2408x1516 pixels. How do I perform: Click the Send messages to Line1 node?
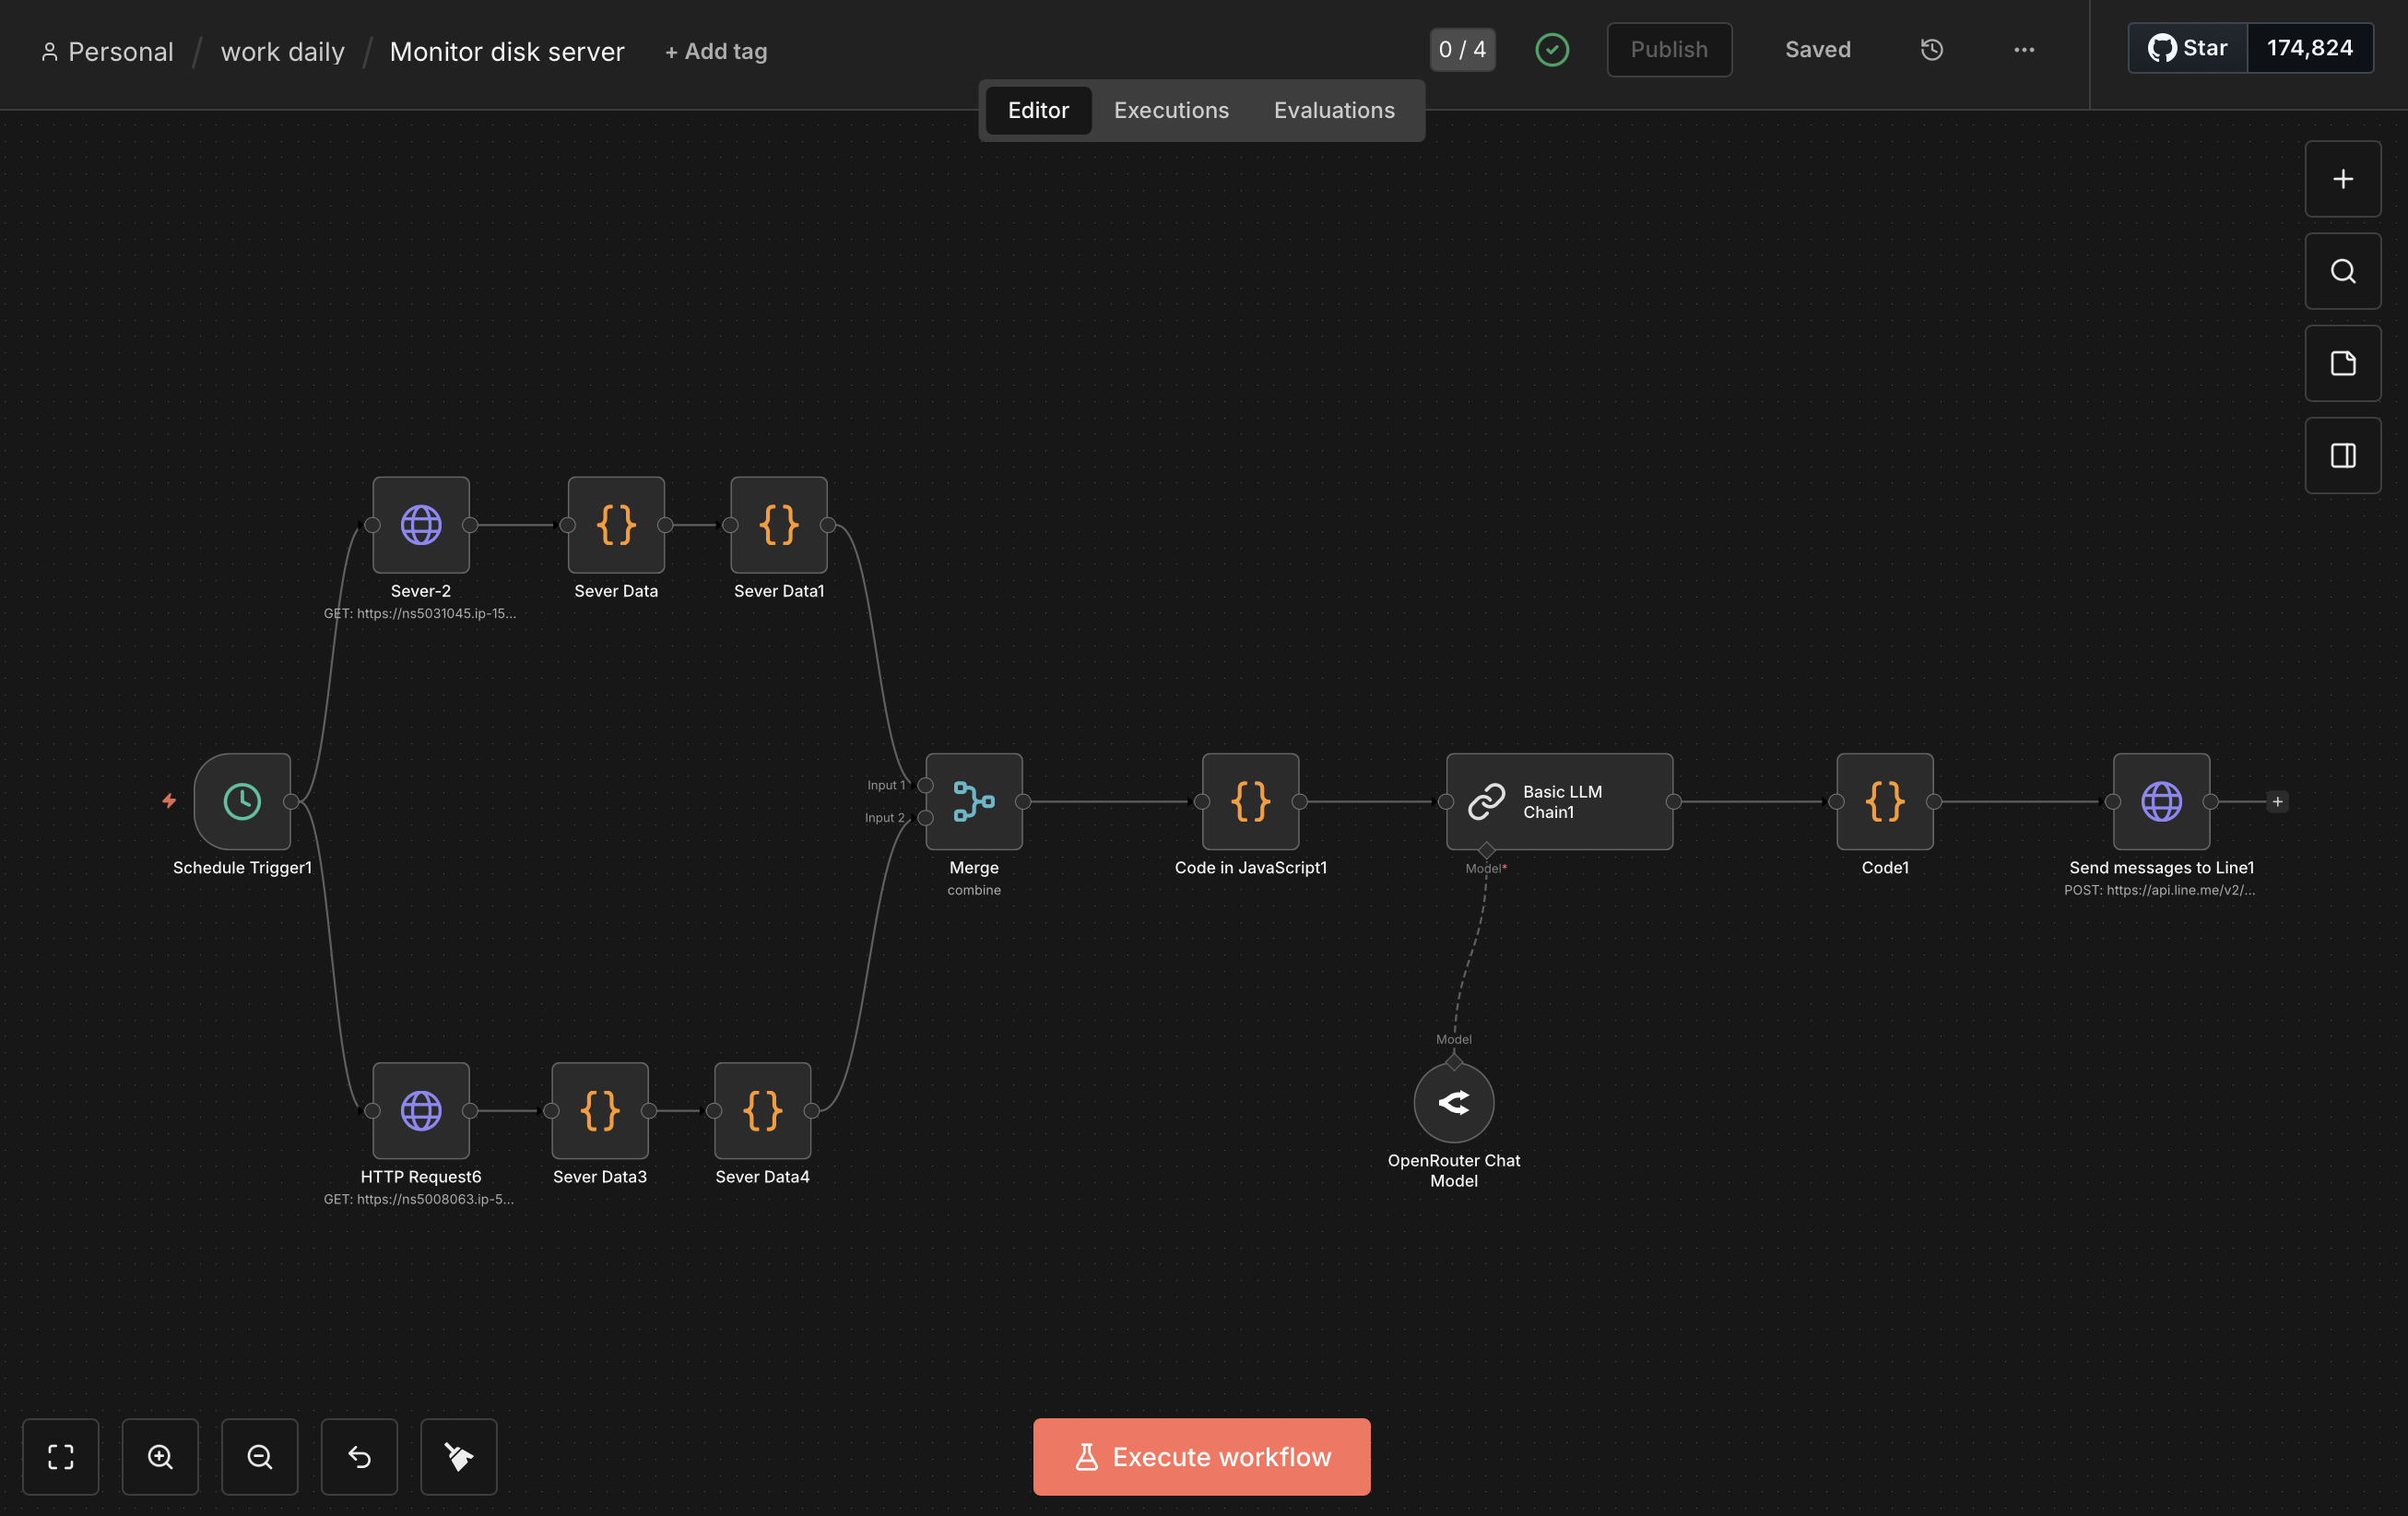(x=2160, y=801)
